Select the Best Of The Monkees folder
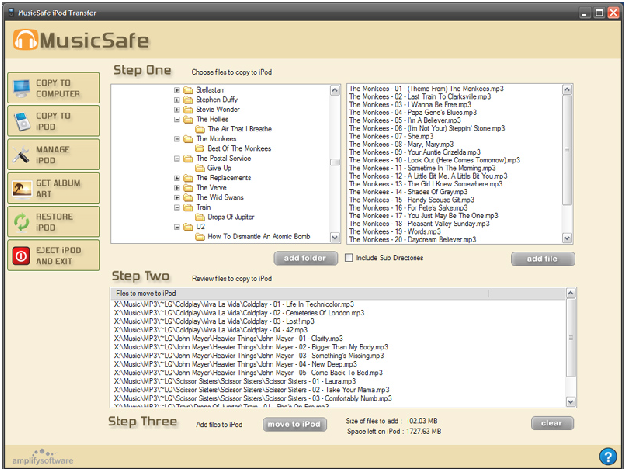This screenshot has height=469, width=625. (x=239, y=149)
